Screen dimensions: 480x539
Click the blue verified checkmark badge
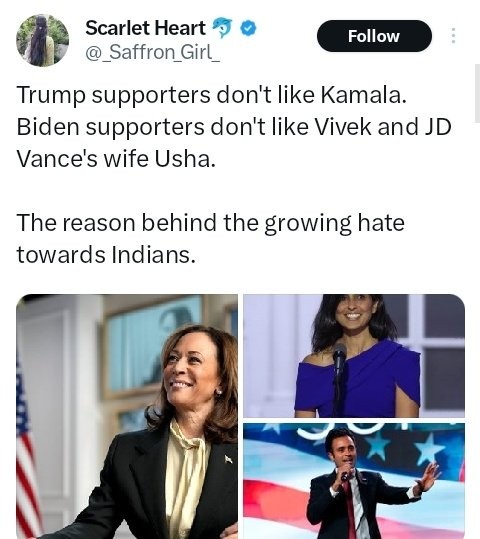pyautogui.click(x=248, y=28)
